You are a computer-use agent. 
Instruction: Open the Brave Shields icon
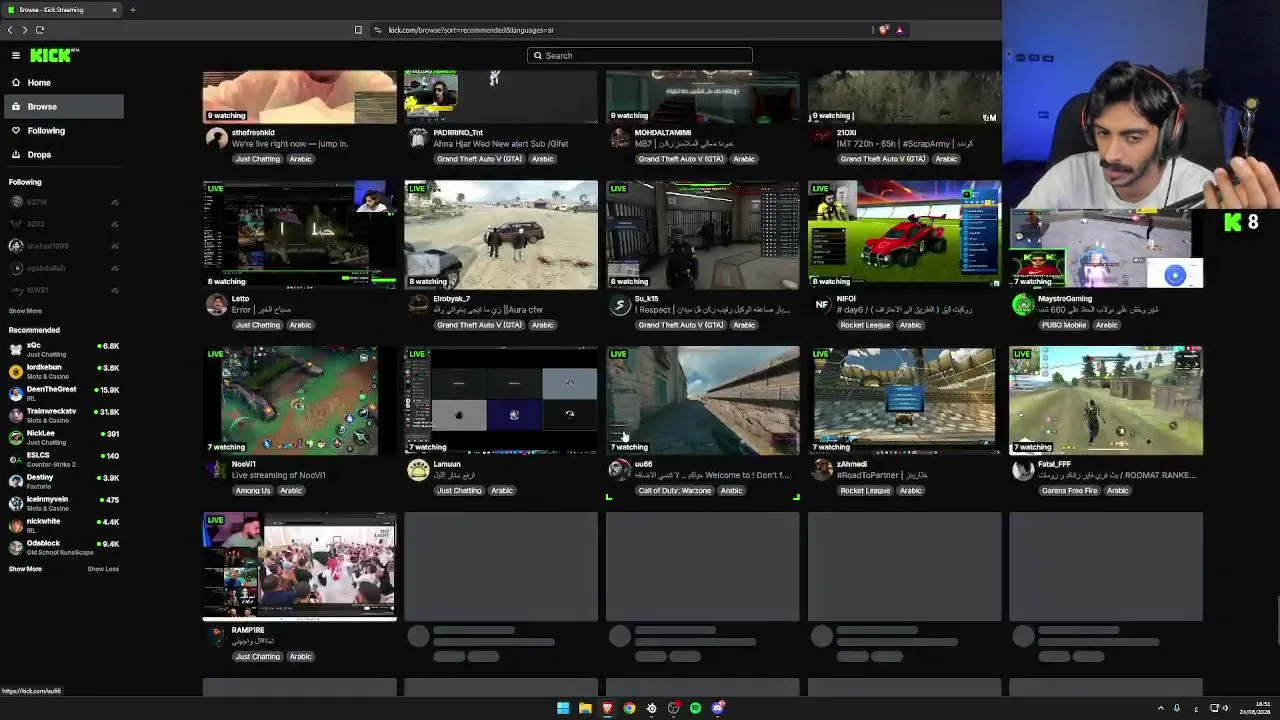883,30
